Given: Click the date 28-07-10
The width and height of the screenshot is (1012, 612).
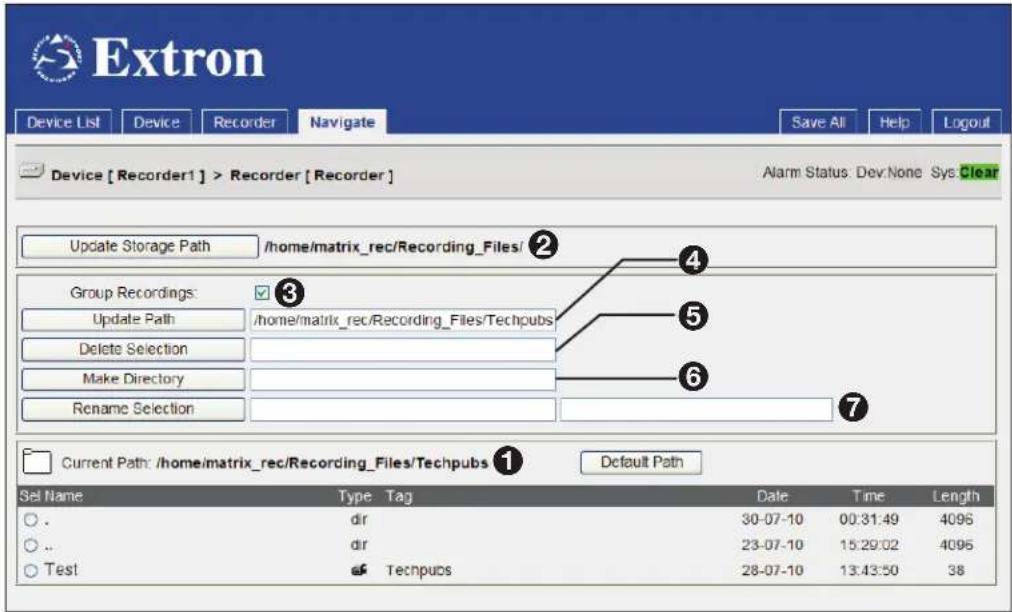Looking at the screenshot, I should point(773,571).
